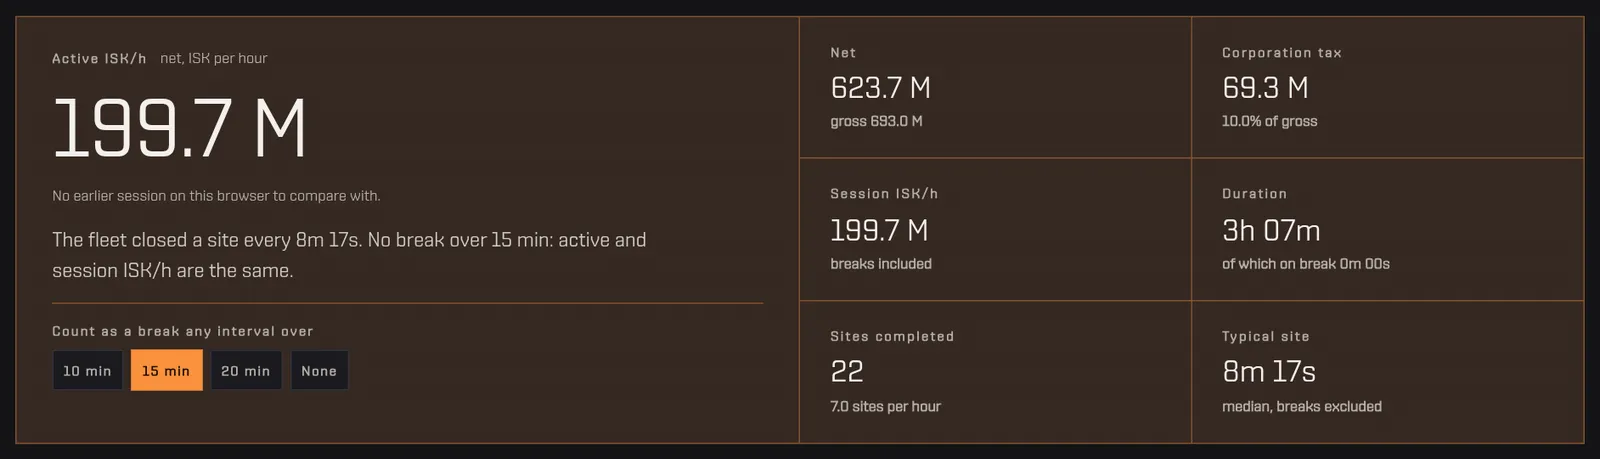Click the Sites completed count 22
The height and width of the screenshot is (459, 1600).
847,372
